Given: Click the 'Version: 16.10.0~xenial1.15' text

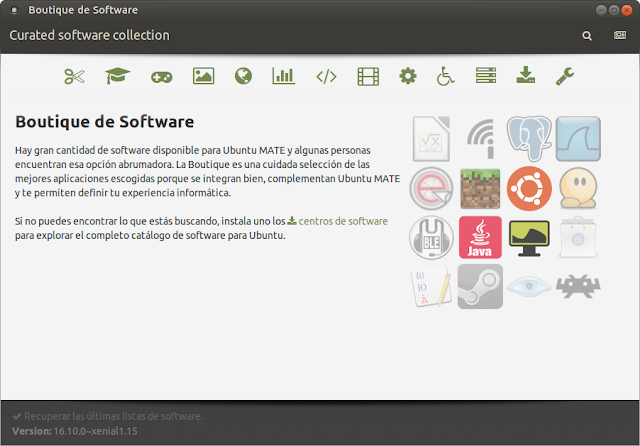Looking at the screenshot, I should coord(75,431).
